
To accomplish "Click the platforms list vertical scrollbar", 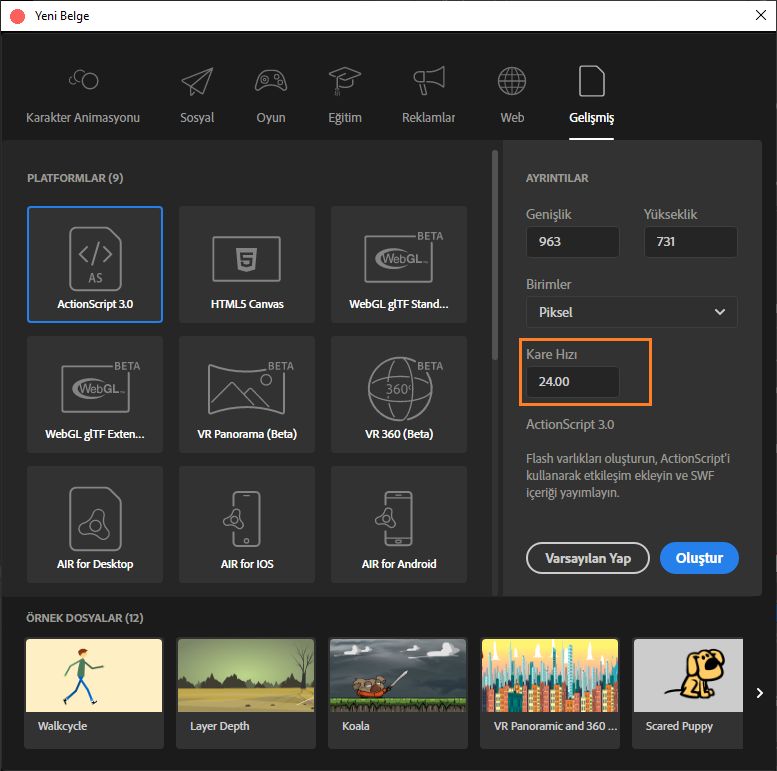I will click(x=495, y=255).
